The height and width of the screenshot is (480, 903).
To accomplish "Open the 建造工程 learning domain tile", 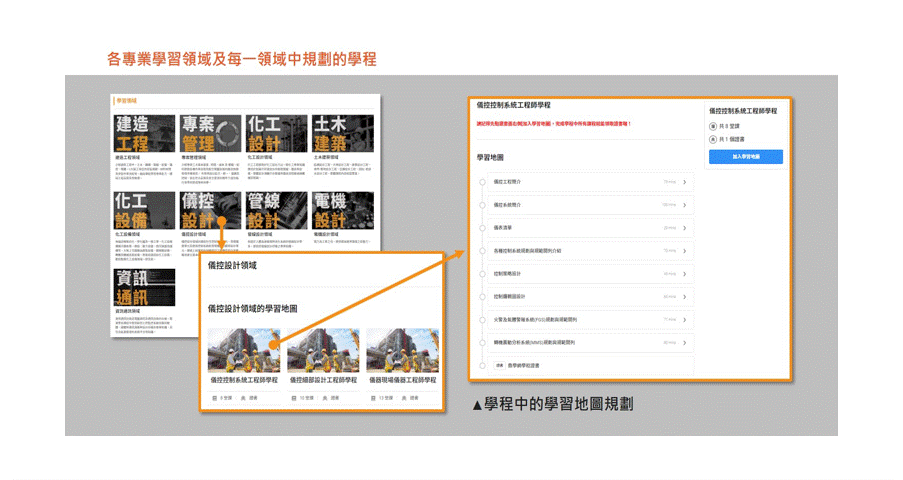I will click(146, 134).
